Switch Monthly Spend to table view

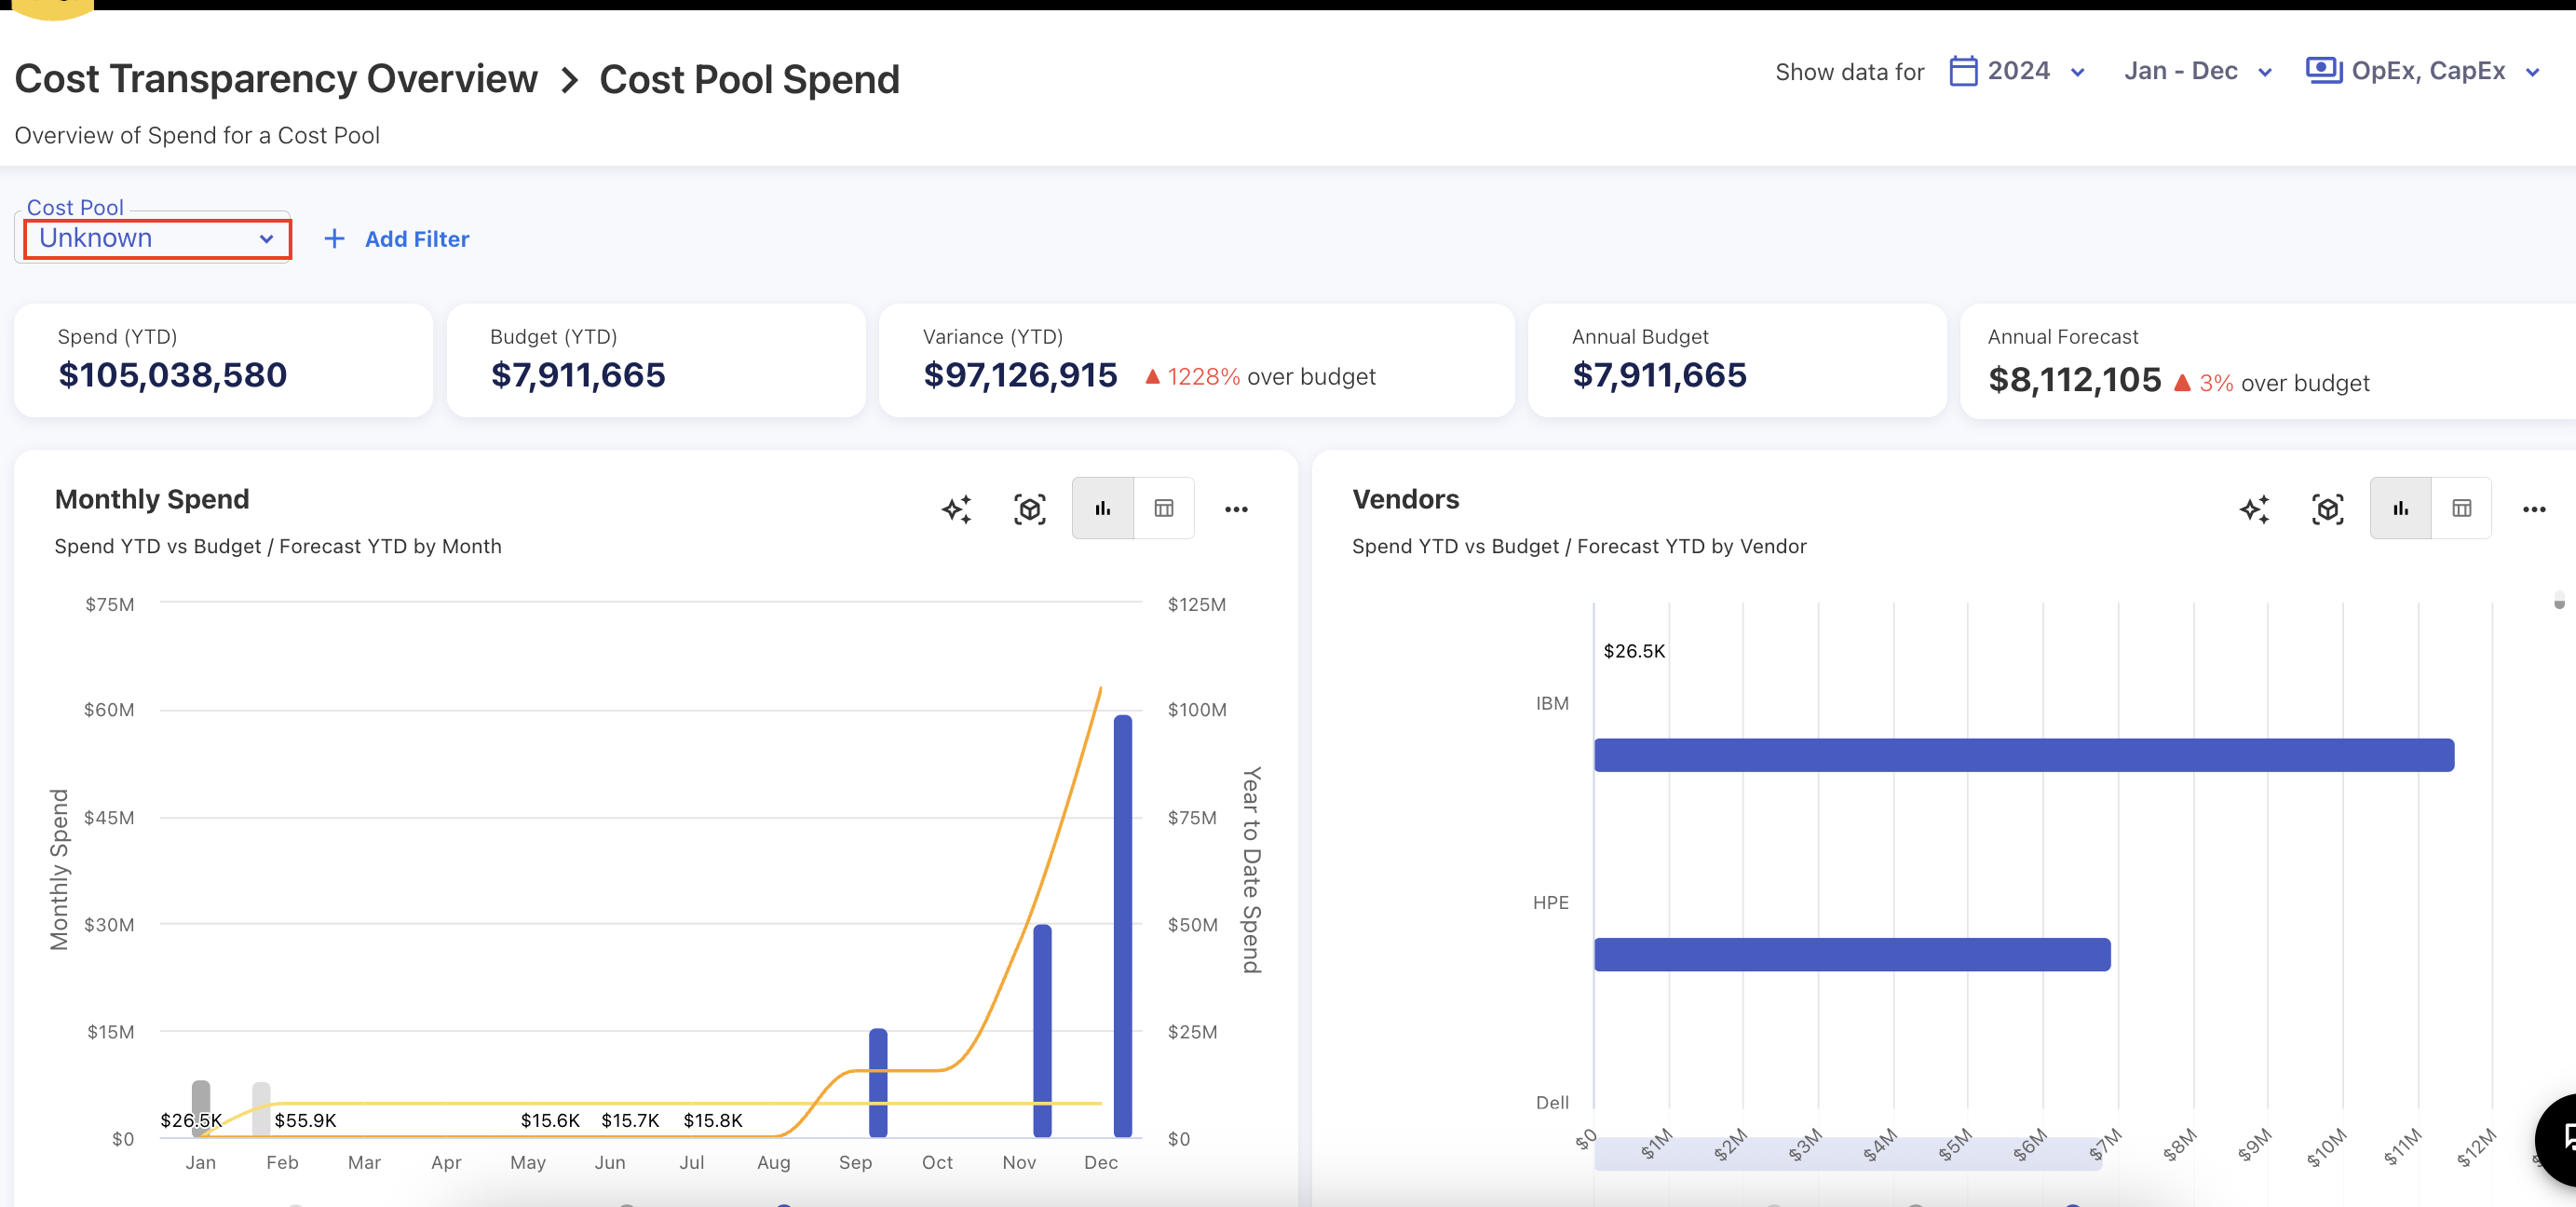coord(1164,509)
